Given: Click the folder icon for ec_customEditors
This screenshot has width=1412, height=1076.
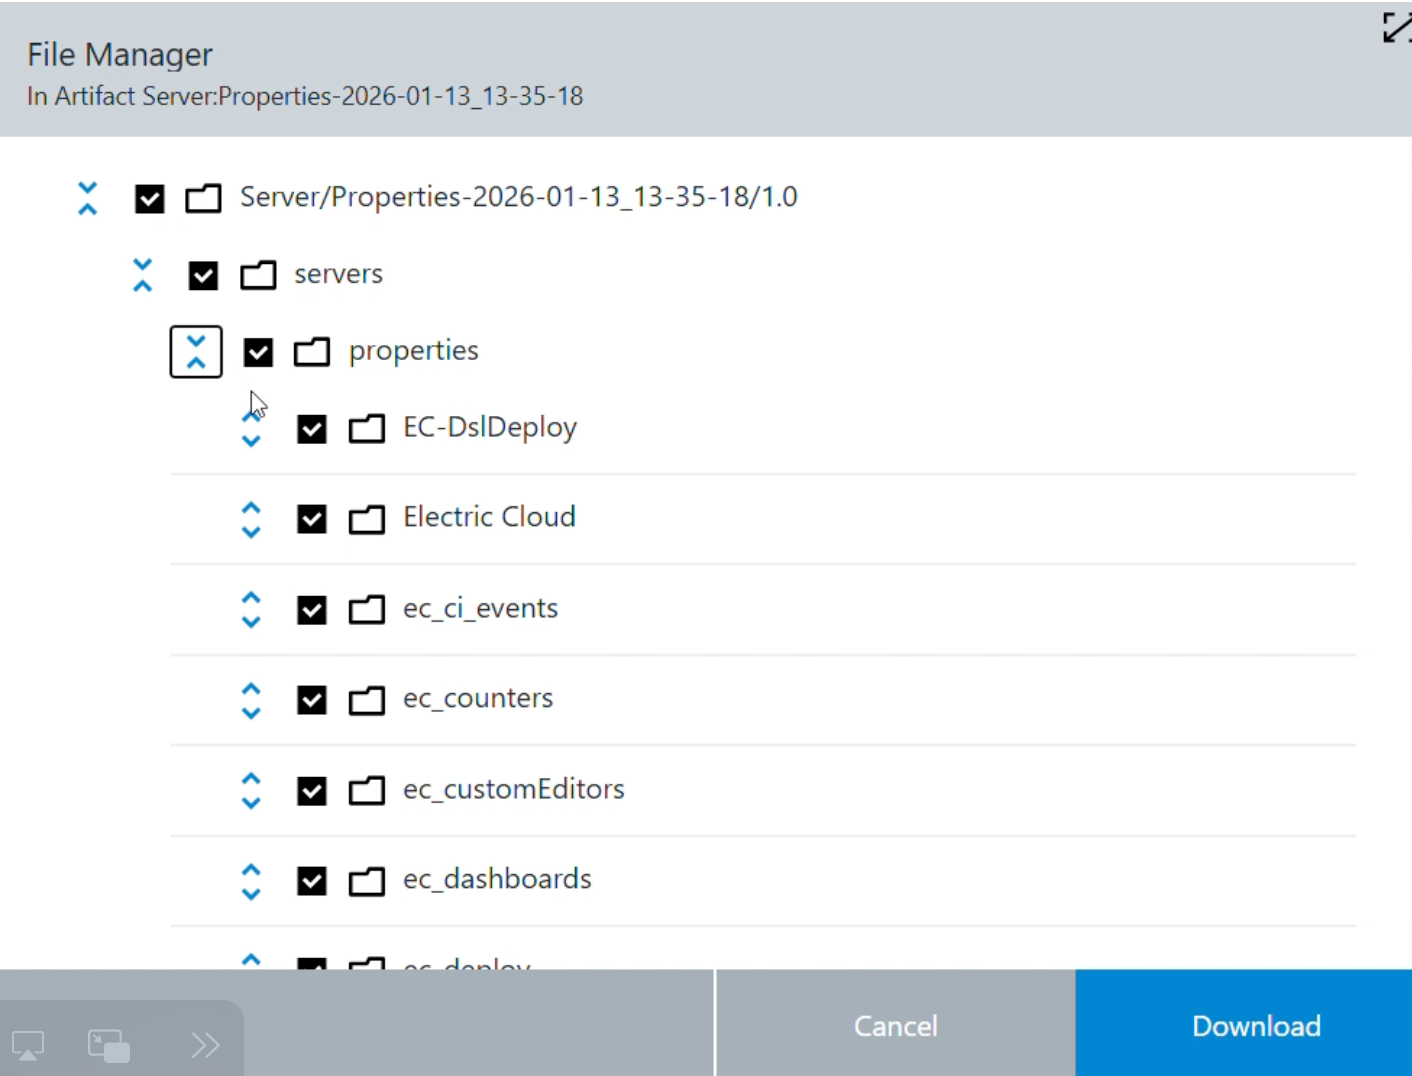Looking at the screenshot, I should 367,790.
